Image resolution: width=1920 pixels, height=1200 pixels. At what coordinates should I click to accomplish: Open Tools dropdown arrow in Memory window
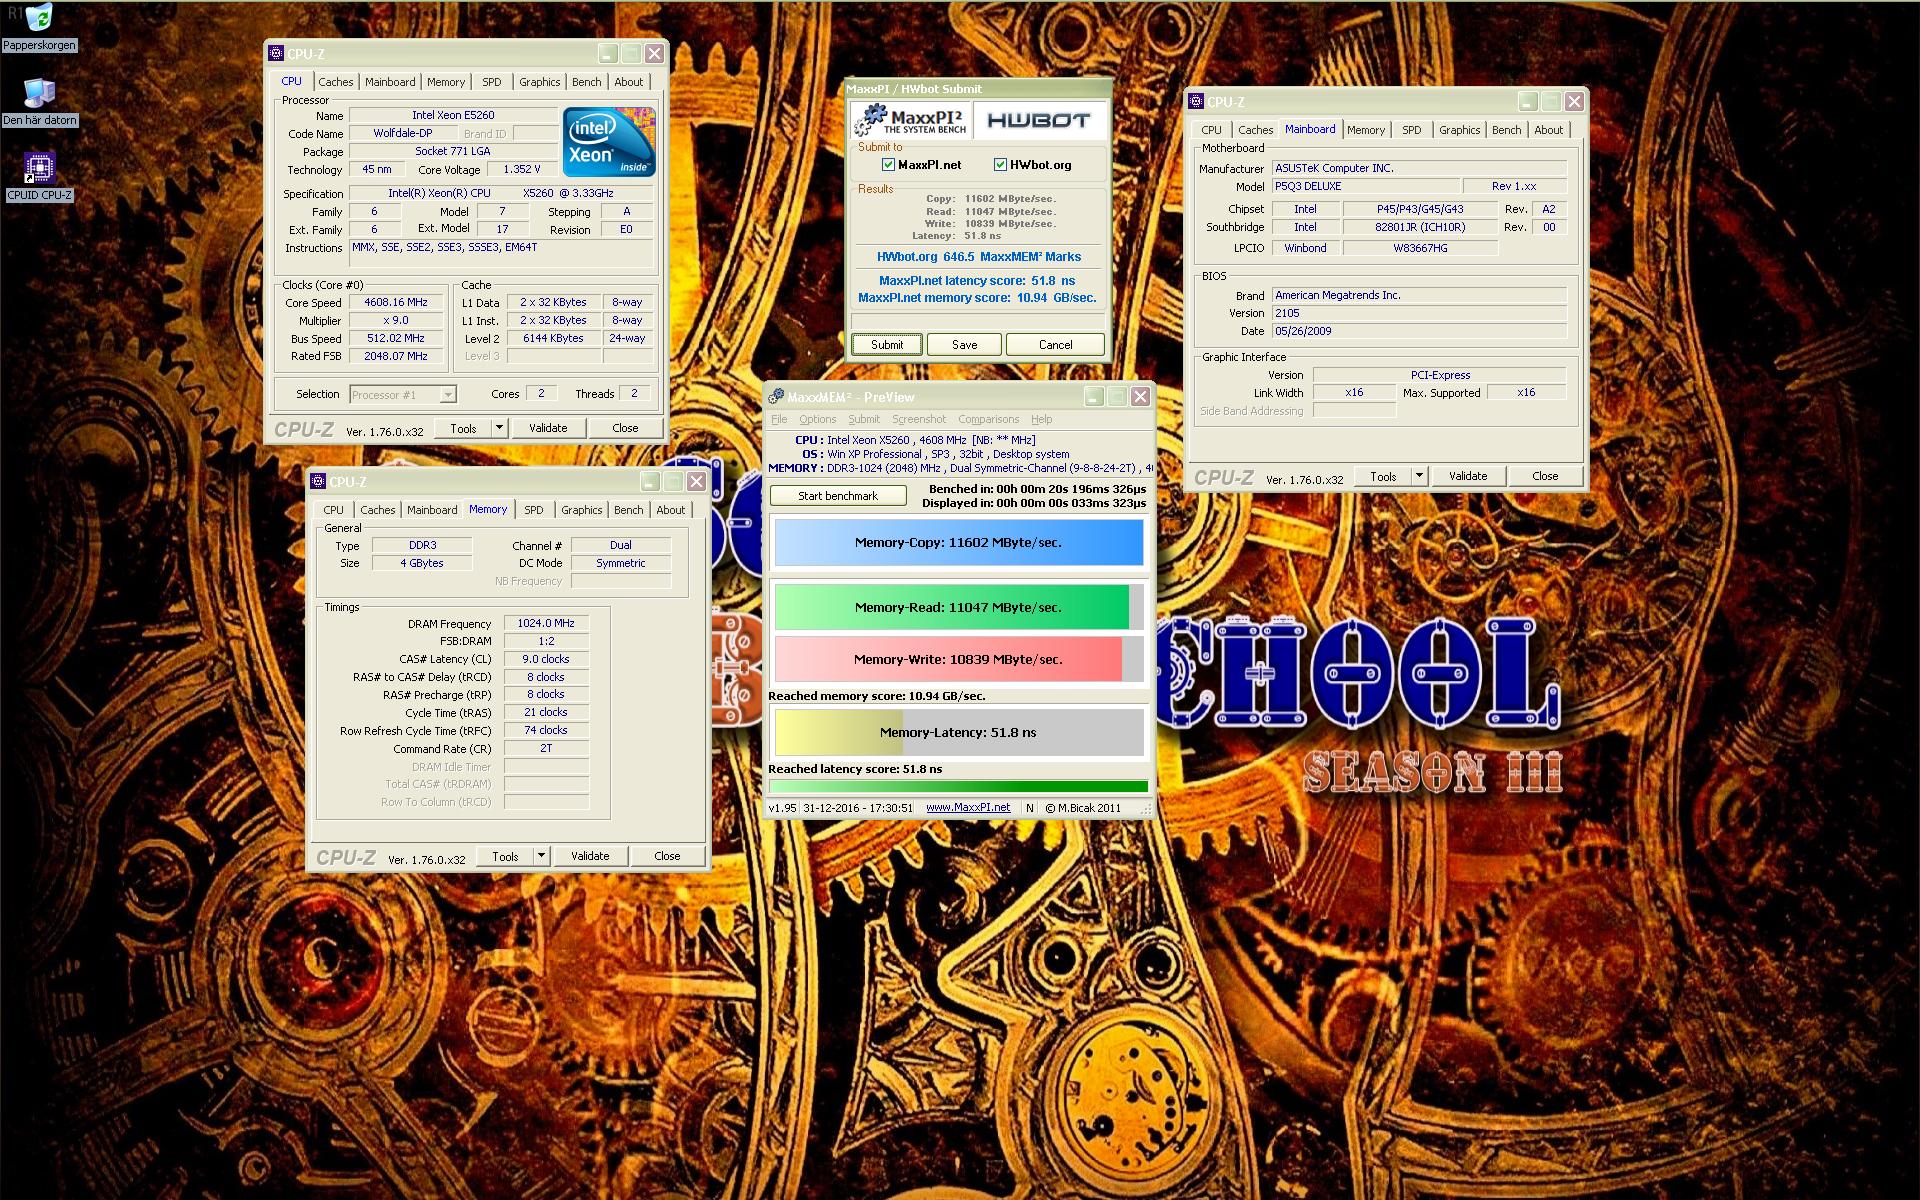[x=541, y=856]
